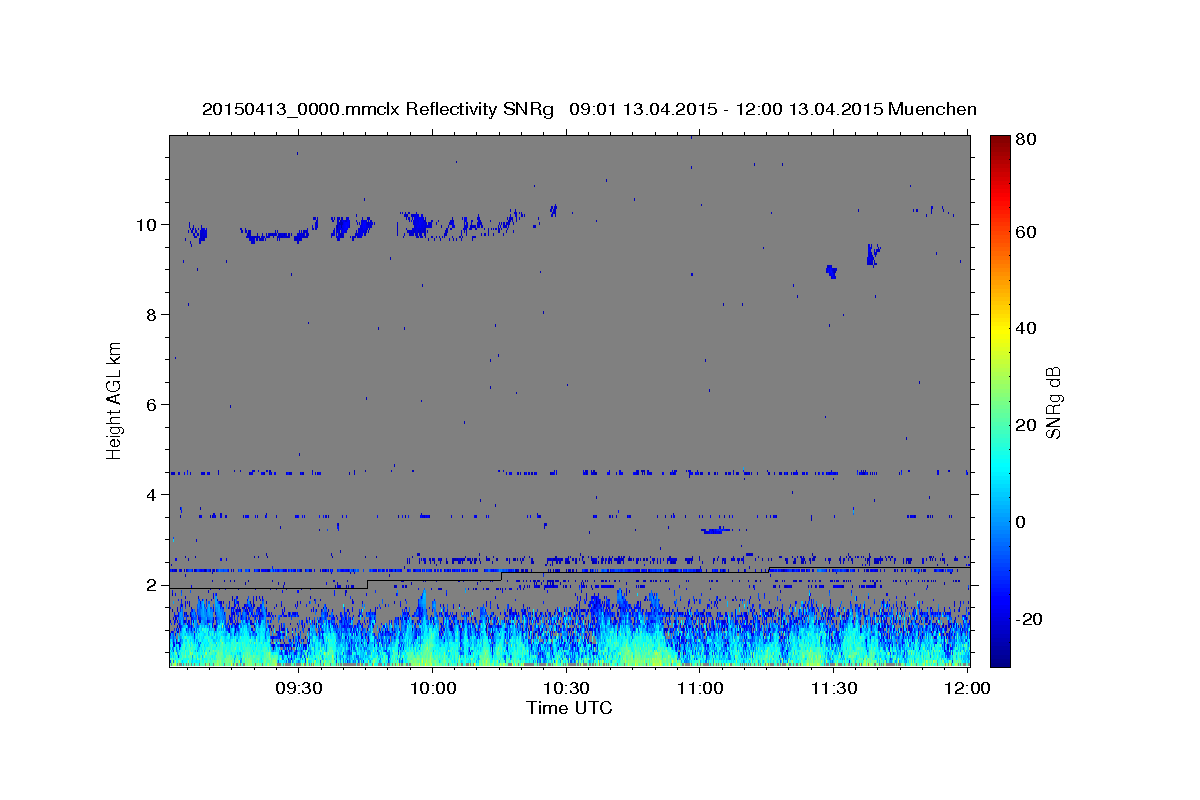Click the 'Height AGL km' y-axis label
The height and width of the screenshot is (800, 1200).
pyautogui.click(x=115, y=400)
